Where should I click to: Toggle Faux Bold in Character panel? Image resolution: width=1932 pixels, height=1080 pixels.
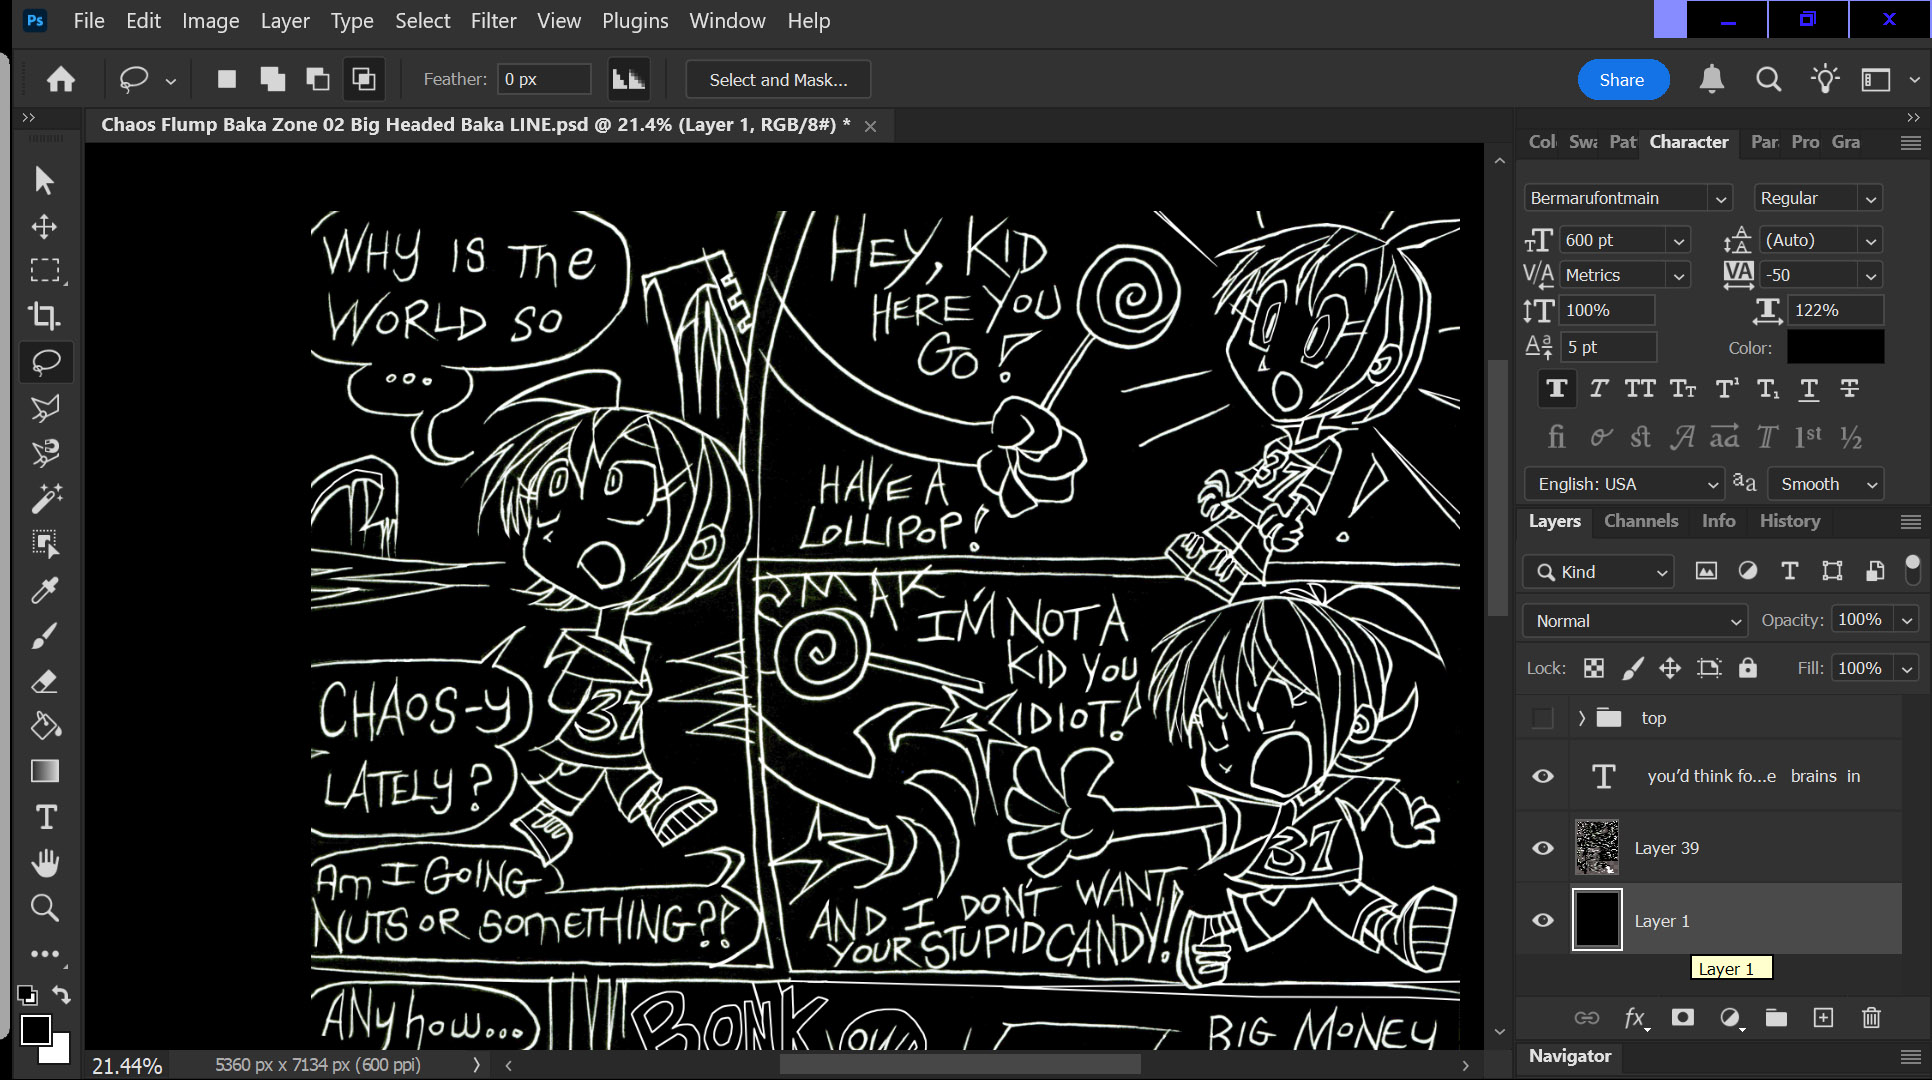pyautogui.click(x=1557, y=389)
